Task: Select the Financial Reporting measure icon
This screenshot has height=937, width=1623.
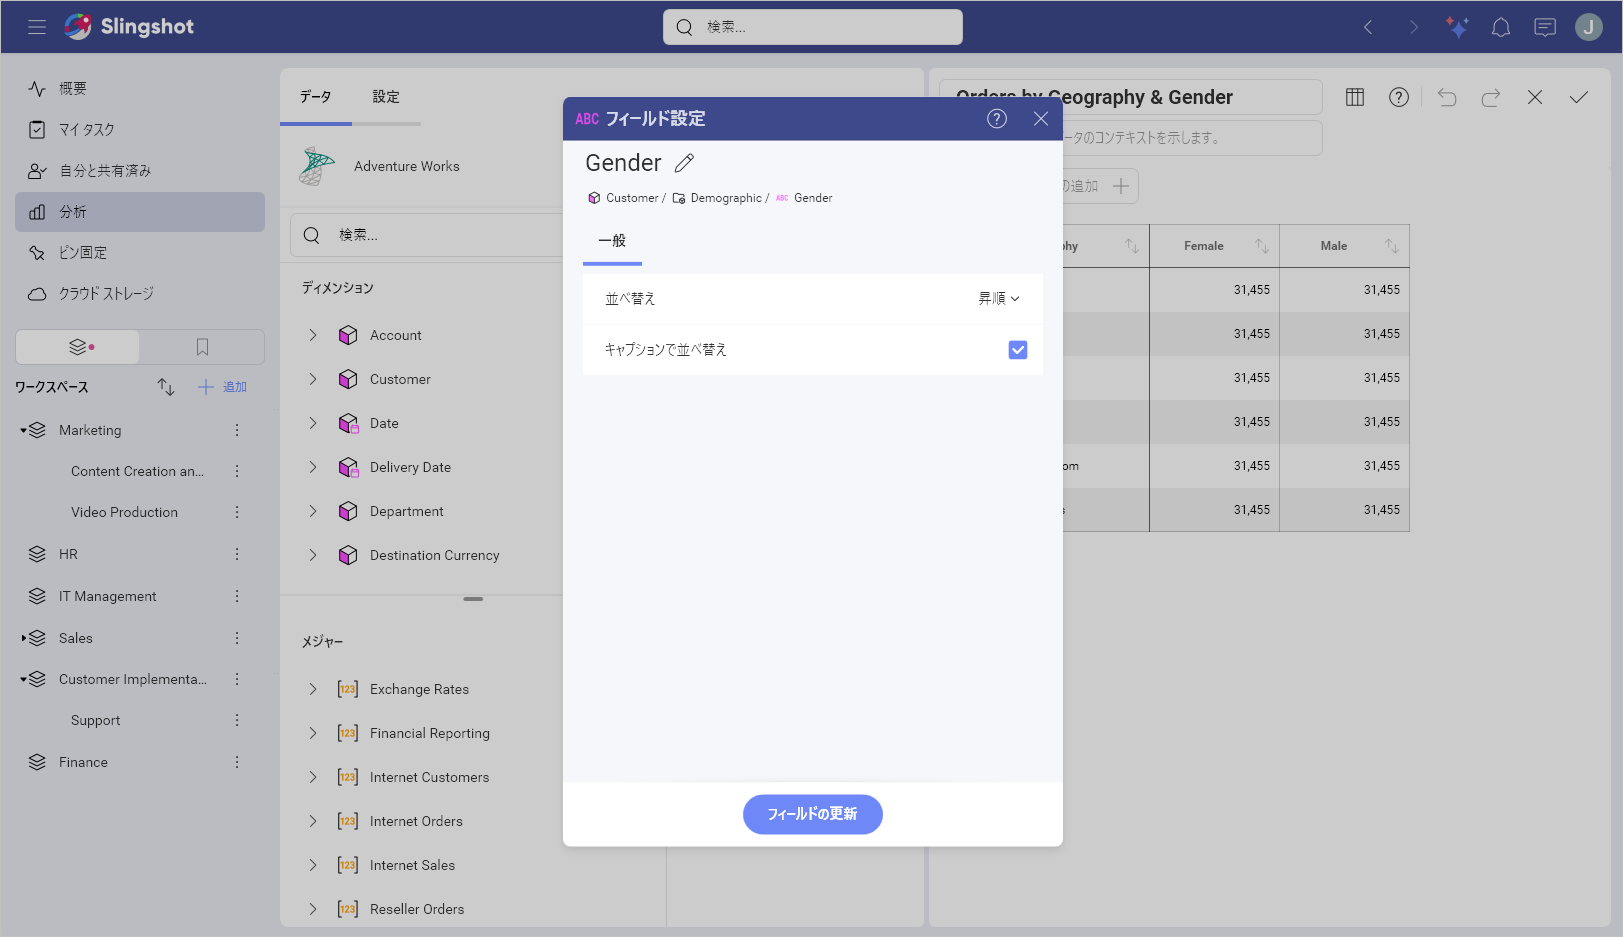Action: pyautogui.click(x=348, y=733)
